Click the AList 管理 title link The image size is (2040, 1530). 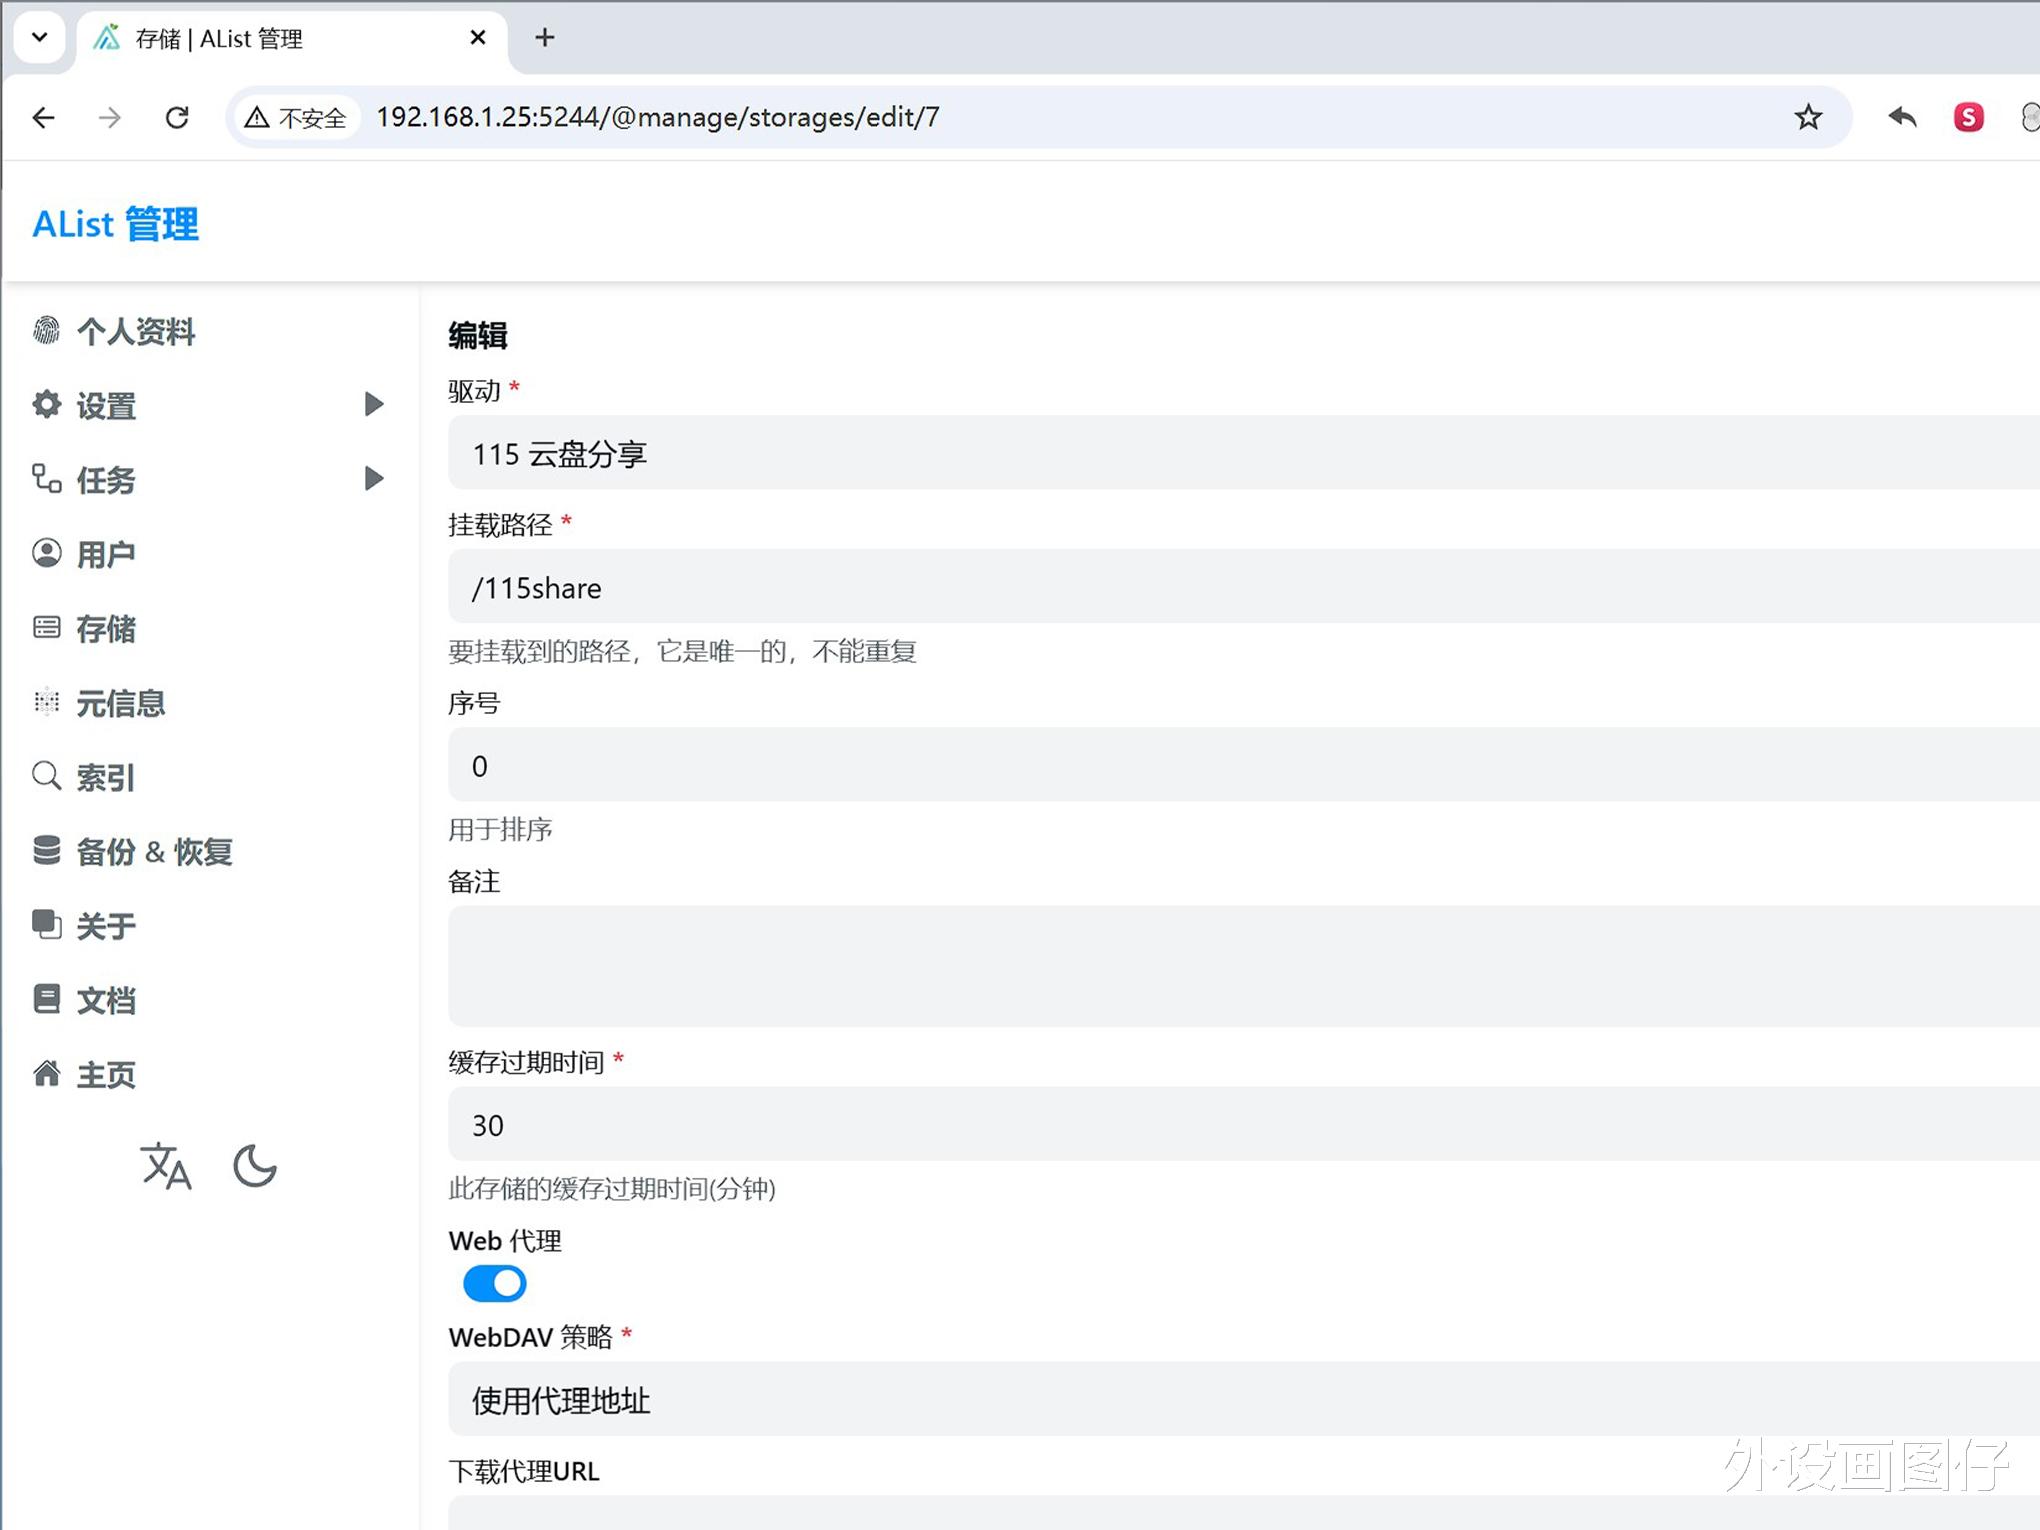(116, 224)
